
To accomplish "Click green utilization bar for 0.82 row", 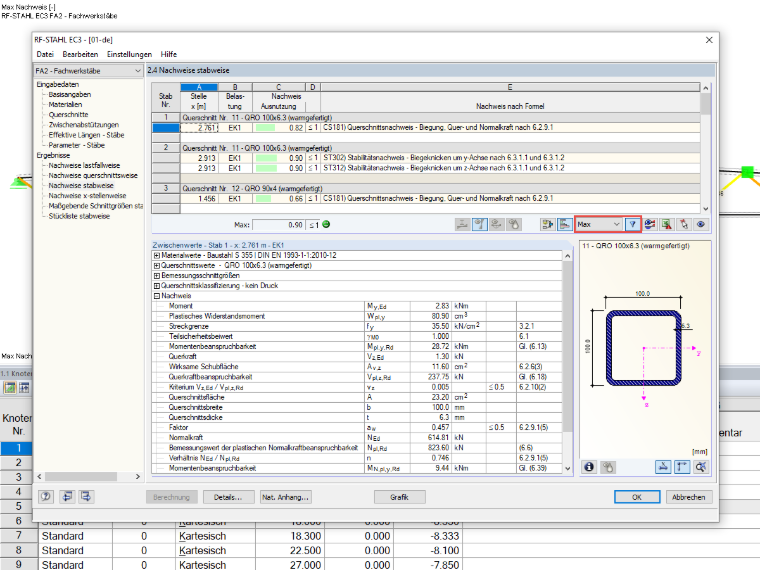I will click(x=266, y=128).
